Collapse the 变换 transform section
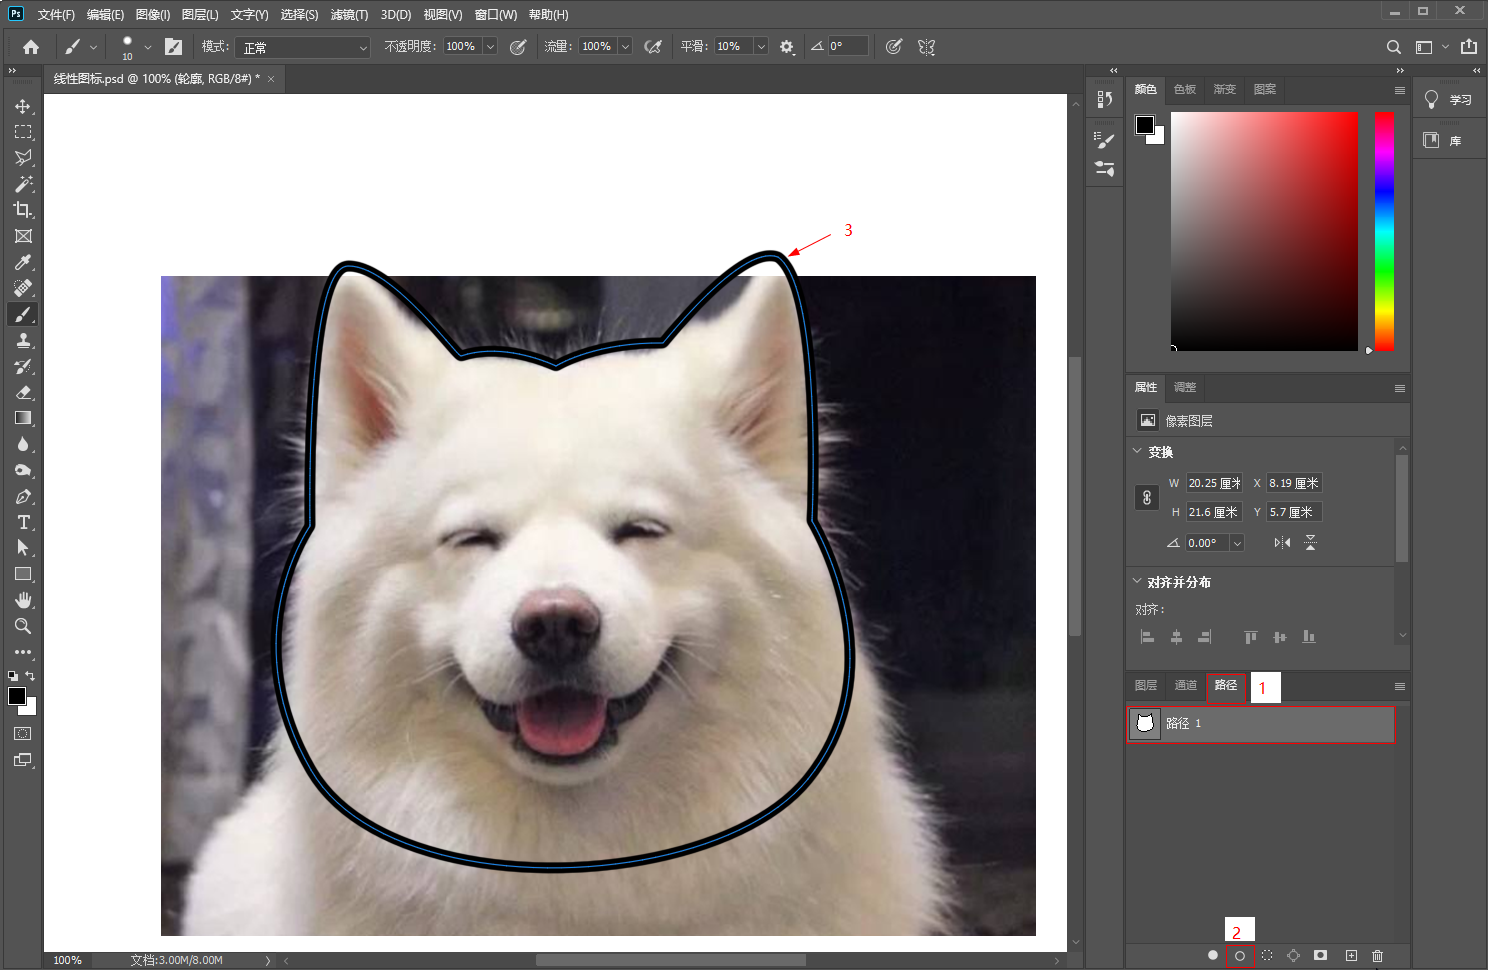This screenshot has width=1488, height=970. click(x=1137, y=452)
